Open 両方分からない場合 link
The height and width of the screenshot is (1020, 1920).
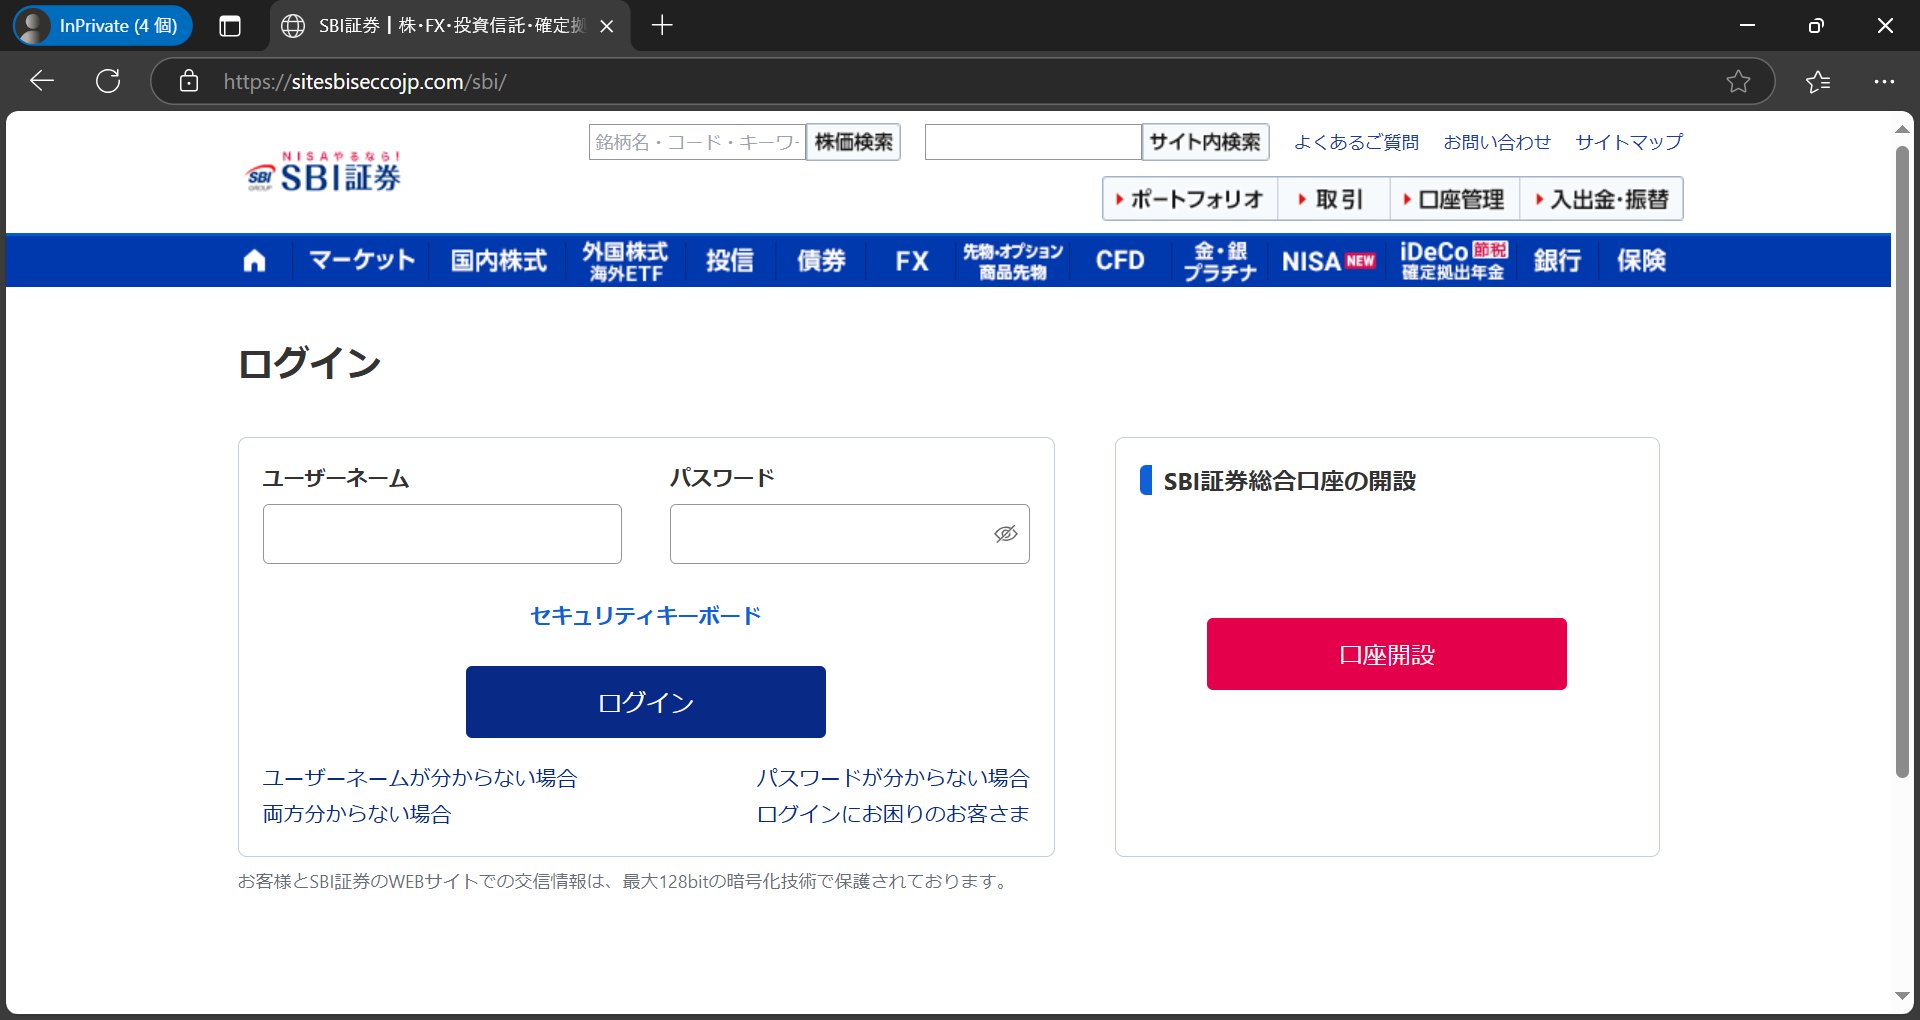(357, 814)
